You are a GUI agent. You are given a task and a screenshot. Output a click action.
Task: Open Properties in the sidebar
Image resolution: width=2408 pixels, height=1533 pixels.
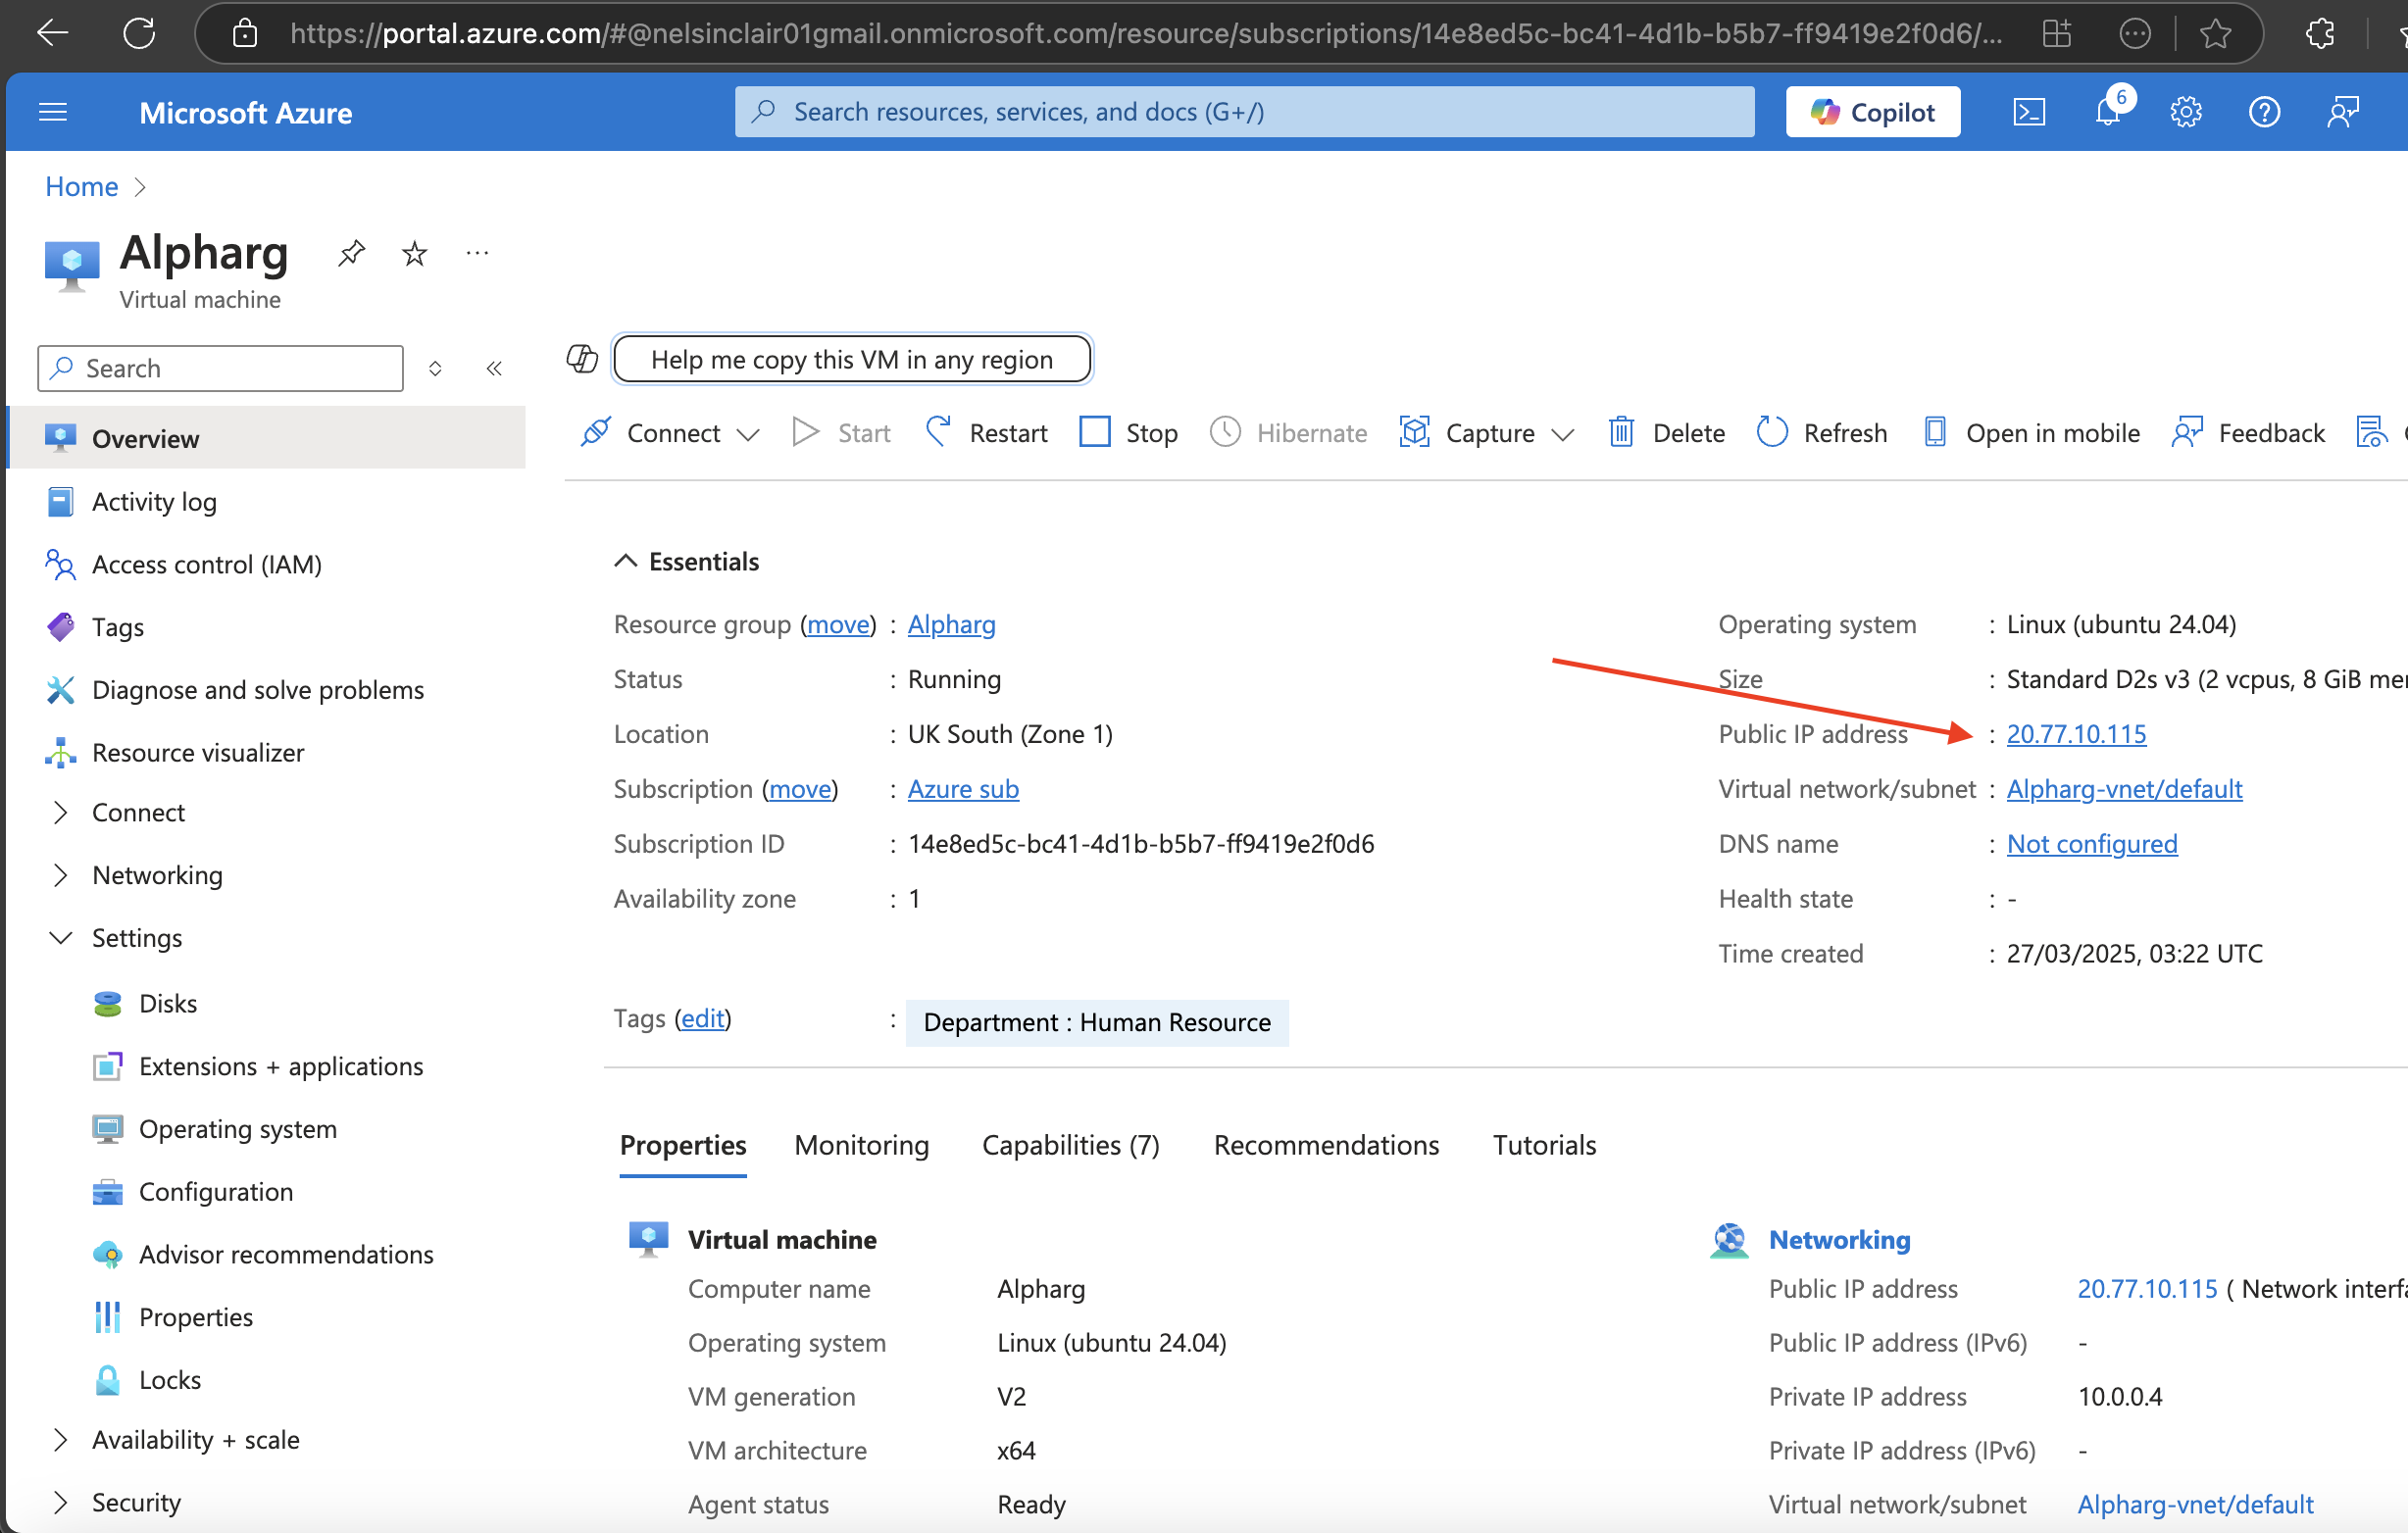[x=196, y=1317]
